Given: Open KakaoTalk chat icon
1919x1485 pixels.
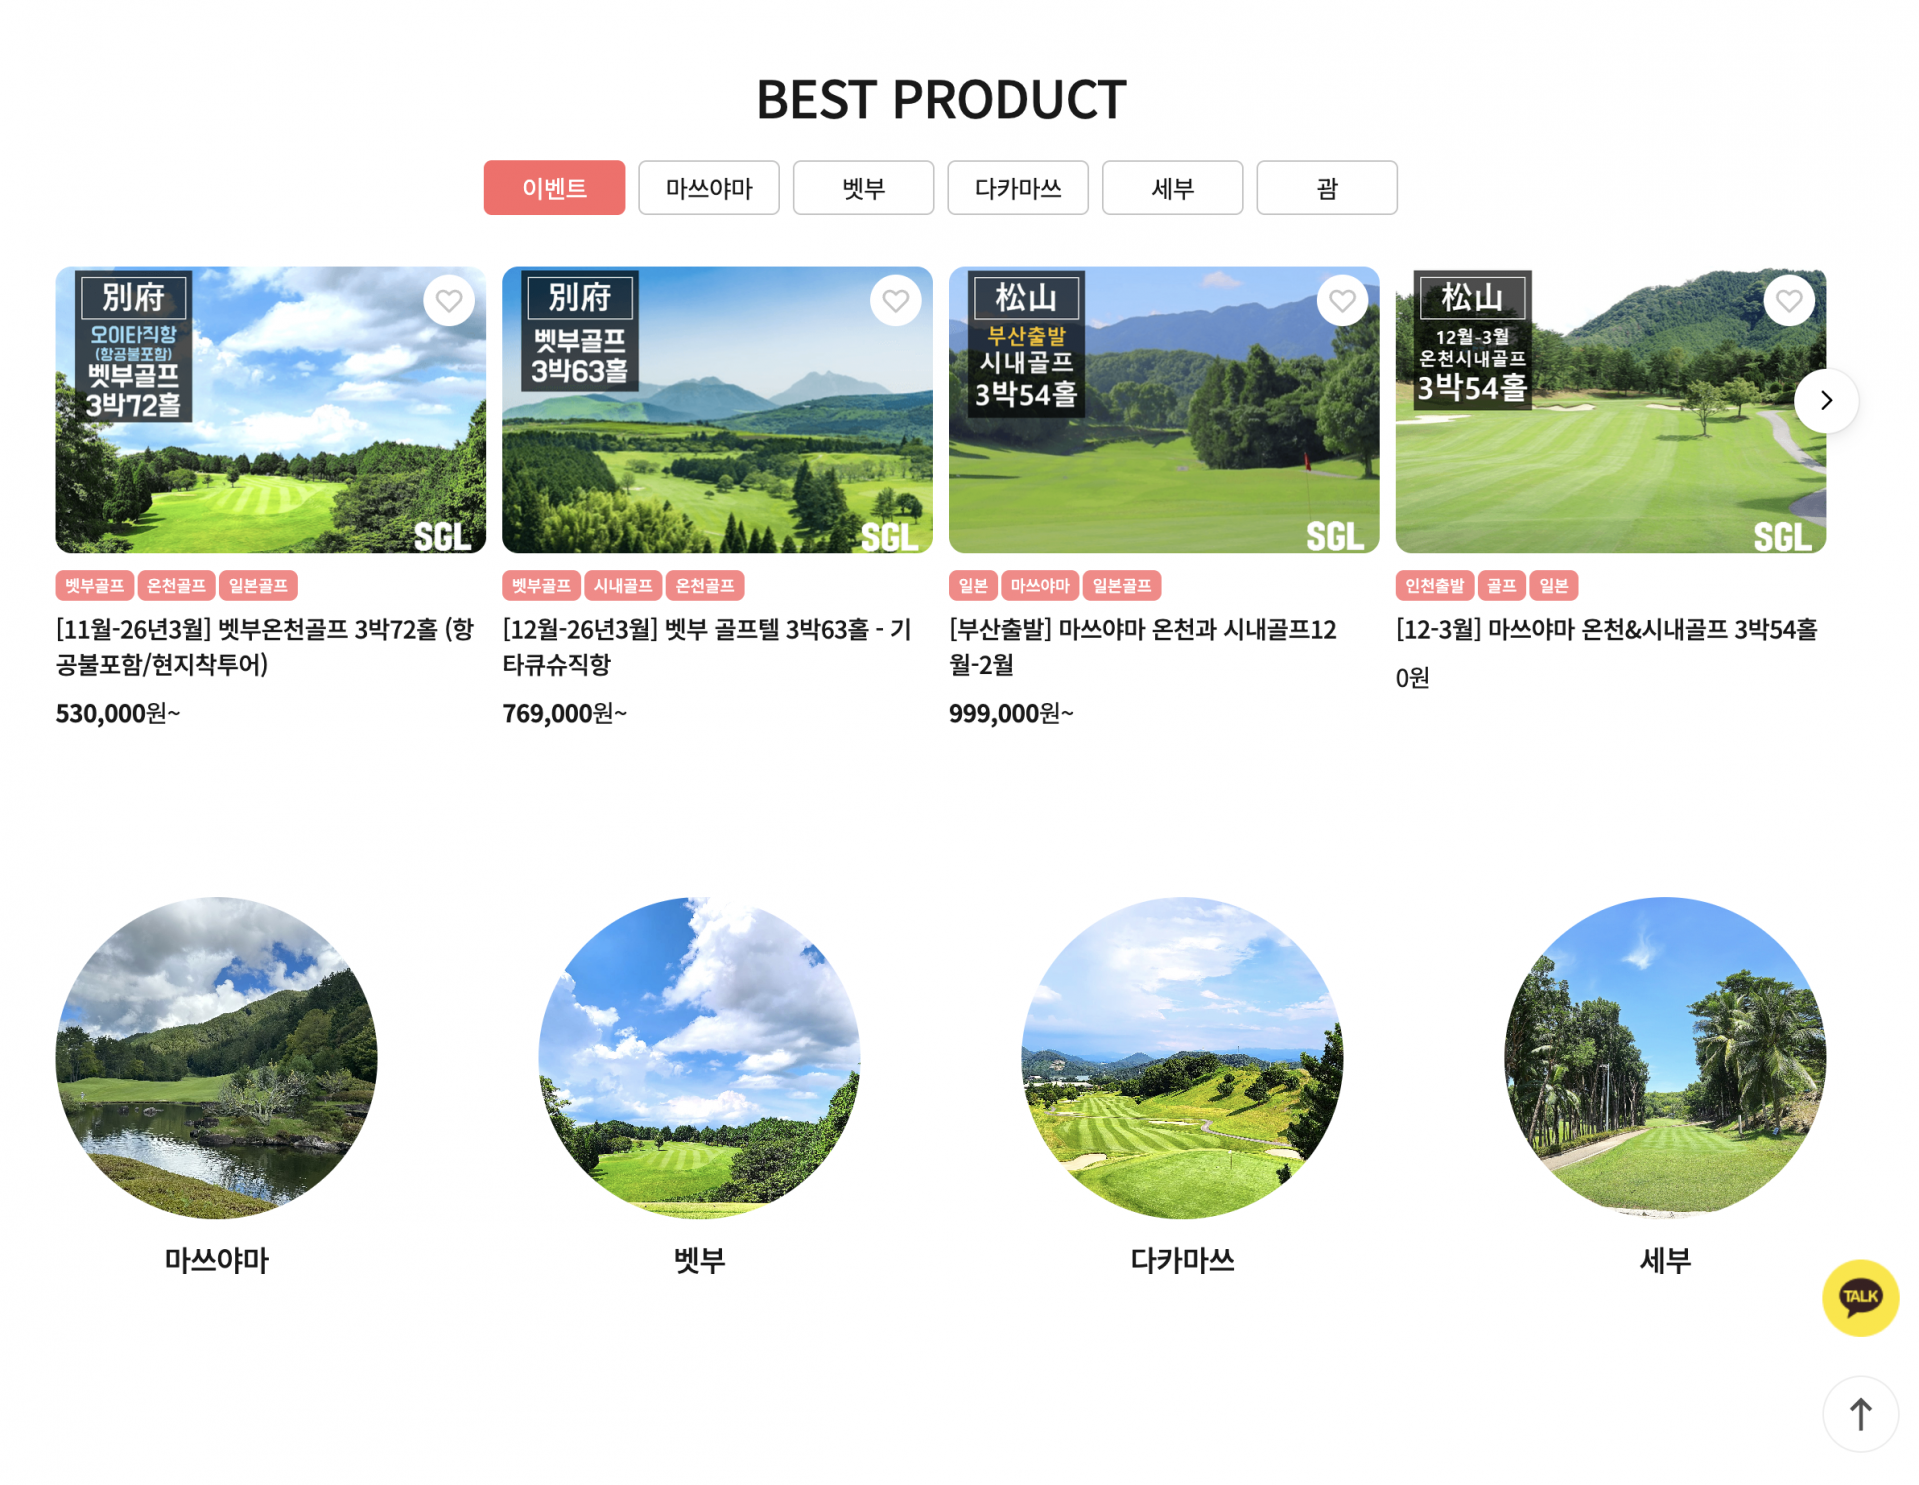Looking at the screenshot, I should [1860, 1297].
